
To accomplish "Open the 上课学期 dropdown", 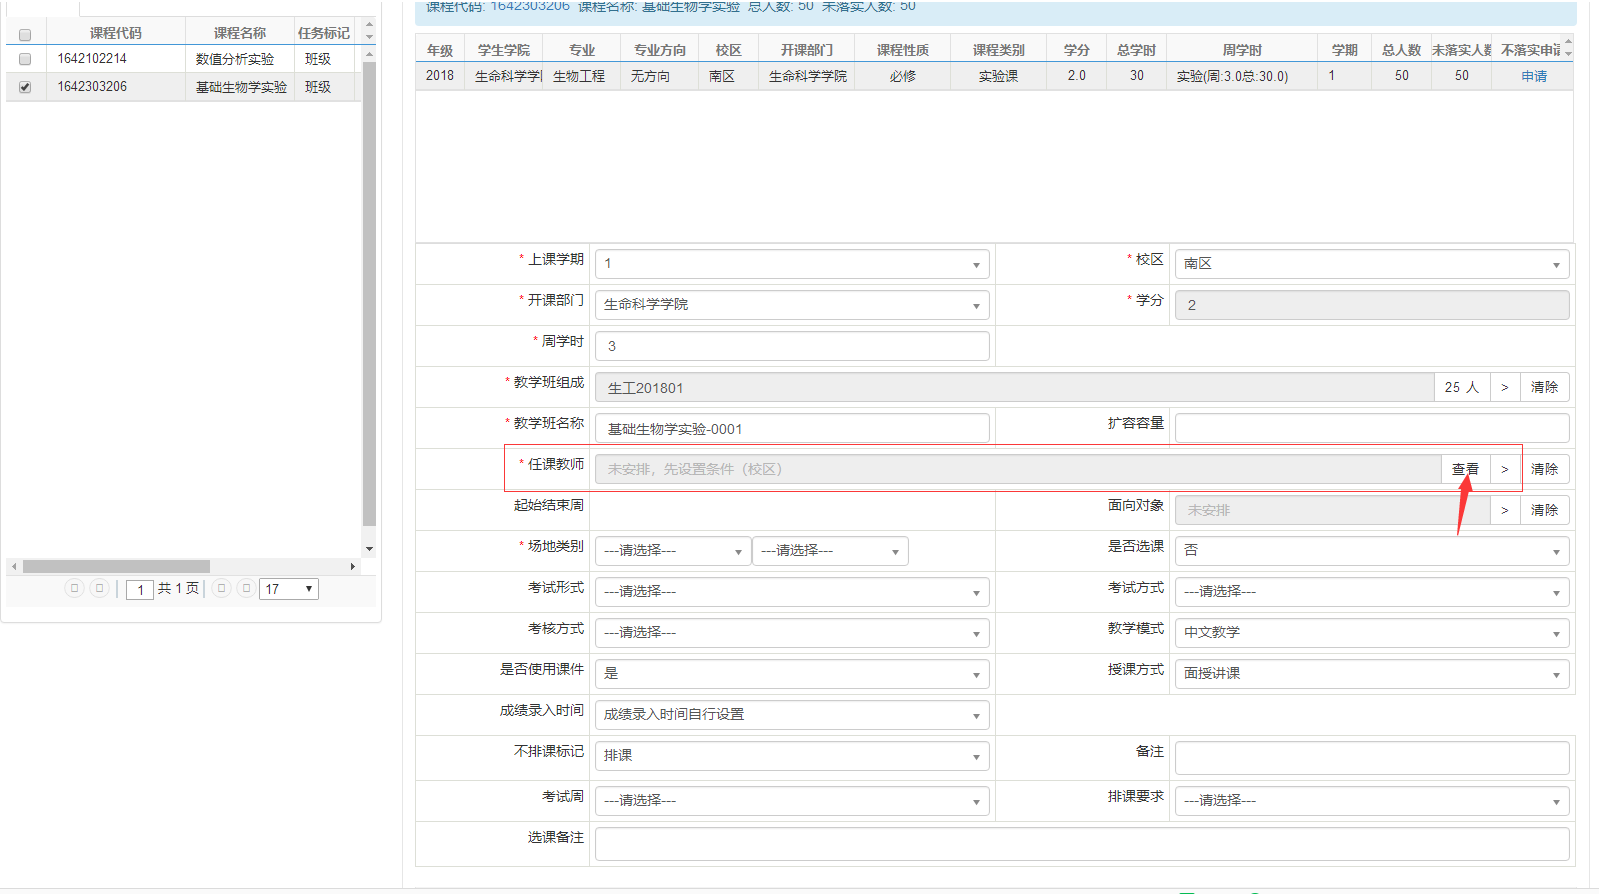I will tap(791, 264).
